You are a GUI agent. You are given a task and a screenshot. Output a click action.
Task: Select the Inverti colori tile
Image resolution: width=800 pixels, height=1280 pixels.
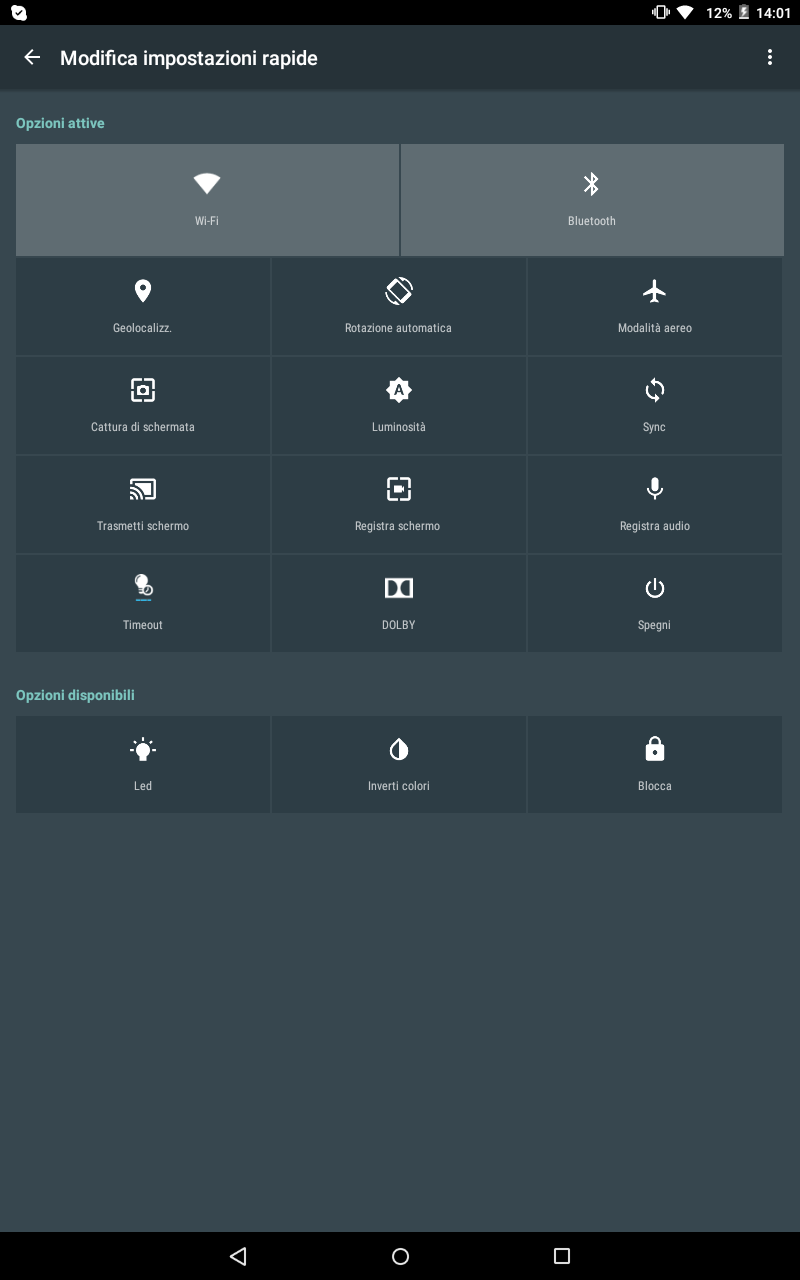[398, 764]
